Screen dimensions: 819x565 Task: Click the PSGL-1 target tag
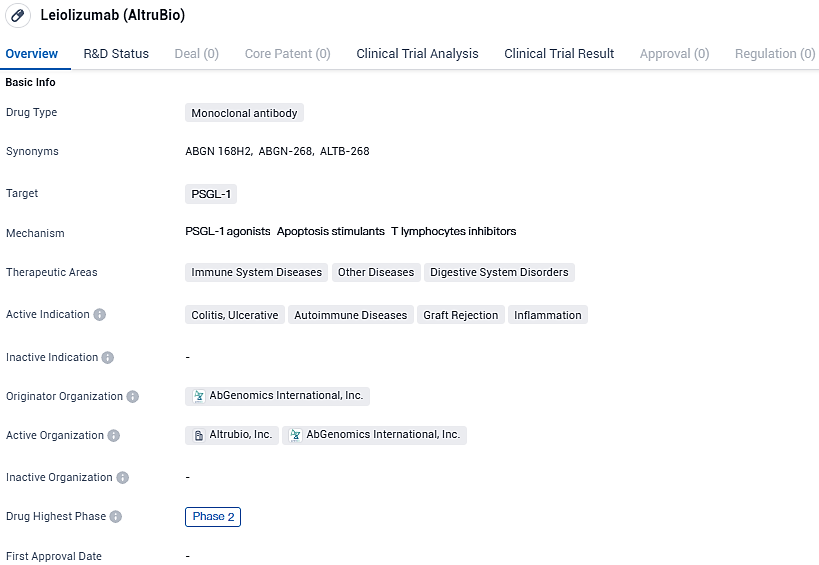[211, 194]
